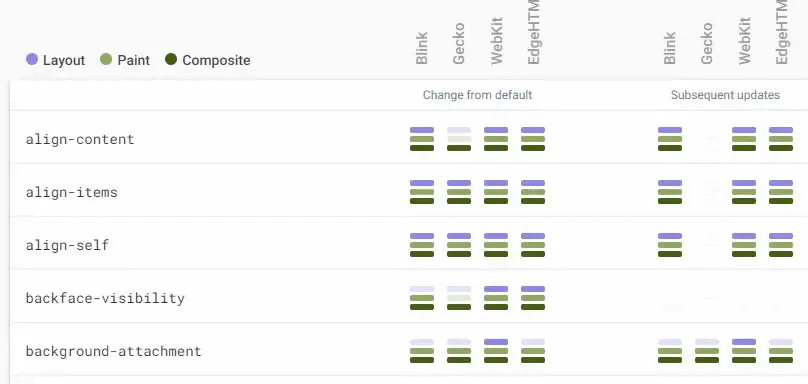
Task: Click align-content Gecko icon under Change from default
Action: coord(459,139)
